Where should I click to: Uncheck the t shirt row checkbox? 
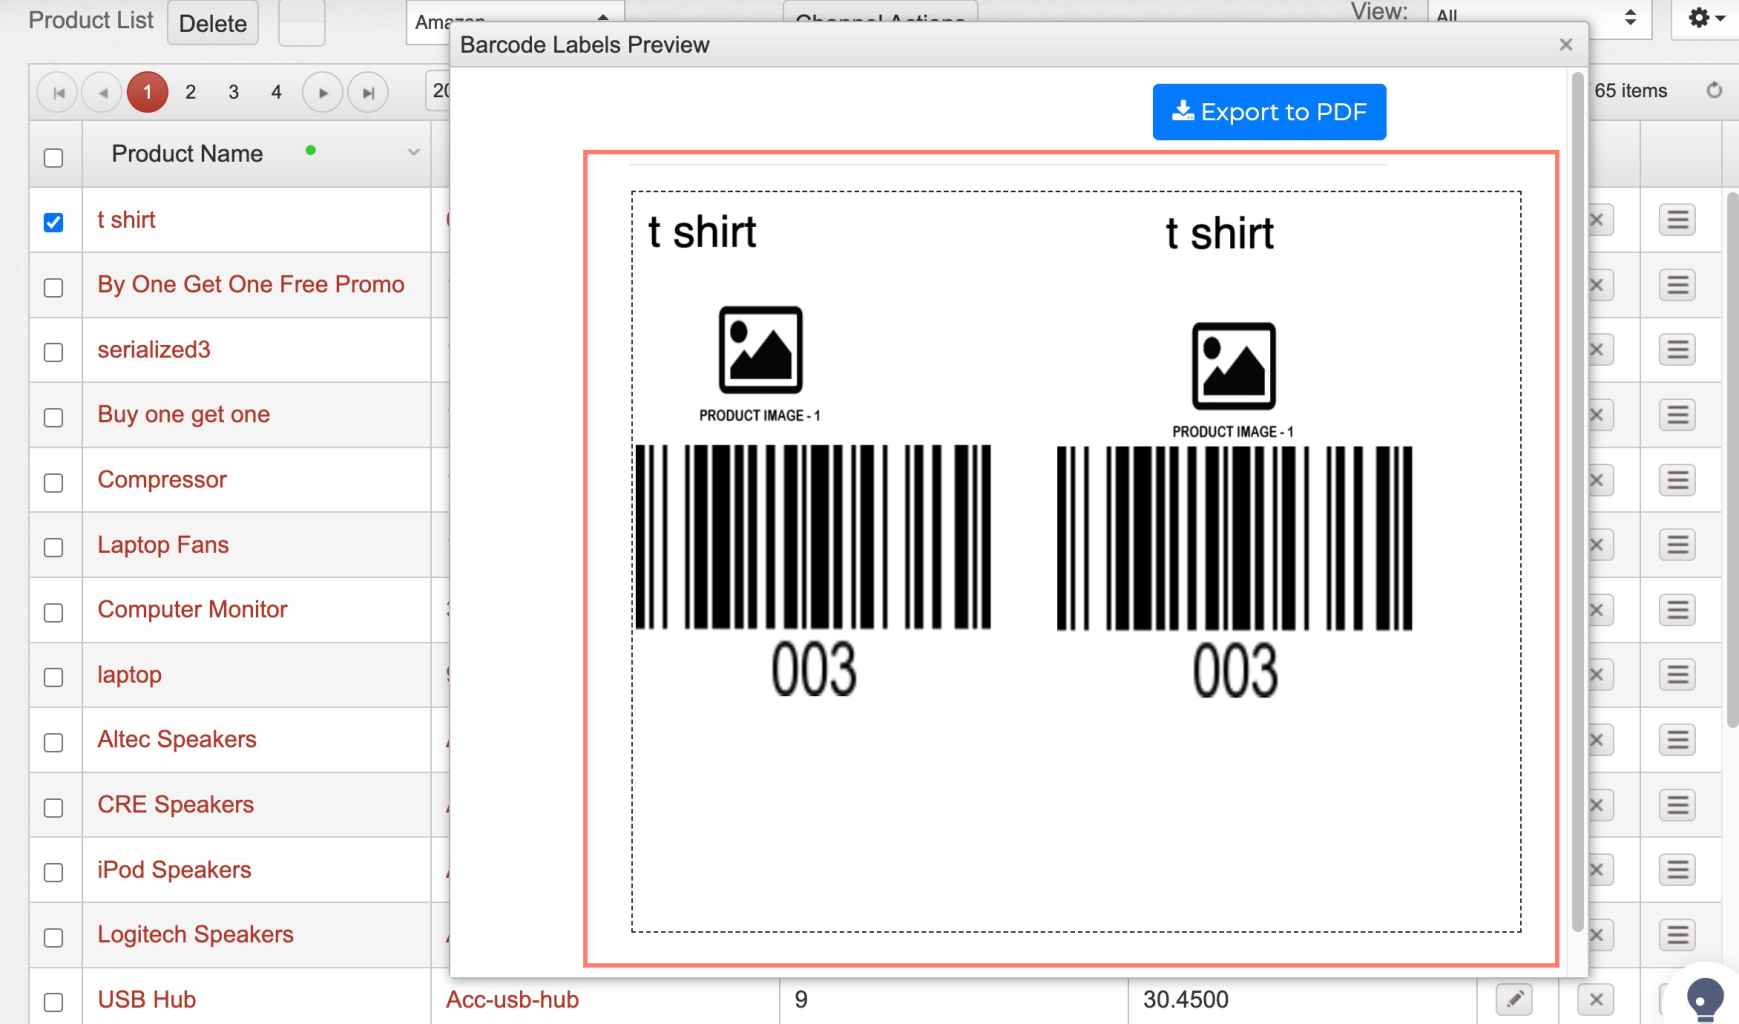point(54,222)
